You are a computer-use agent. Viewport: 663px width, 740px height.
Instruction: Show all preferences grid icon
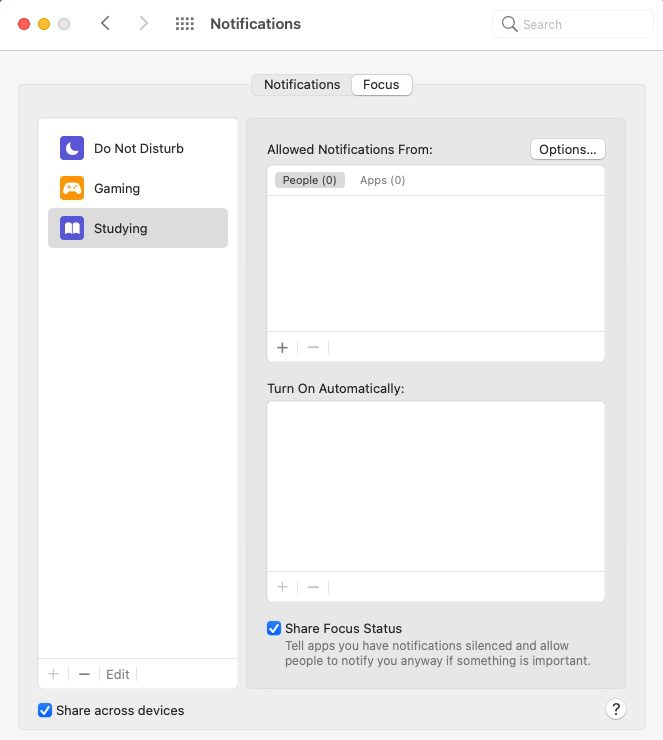tap(184, 23)
